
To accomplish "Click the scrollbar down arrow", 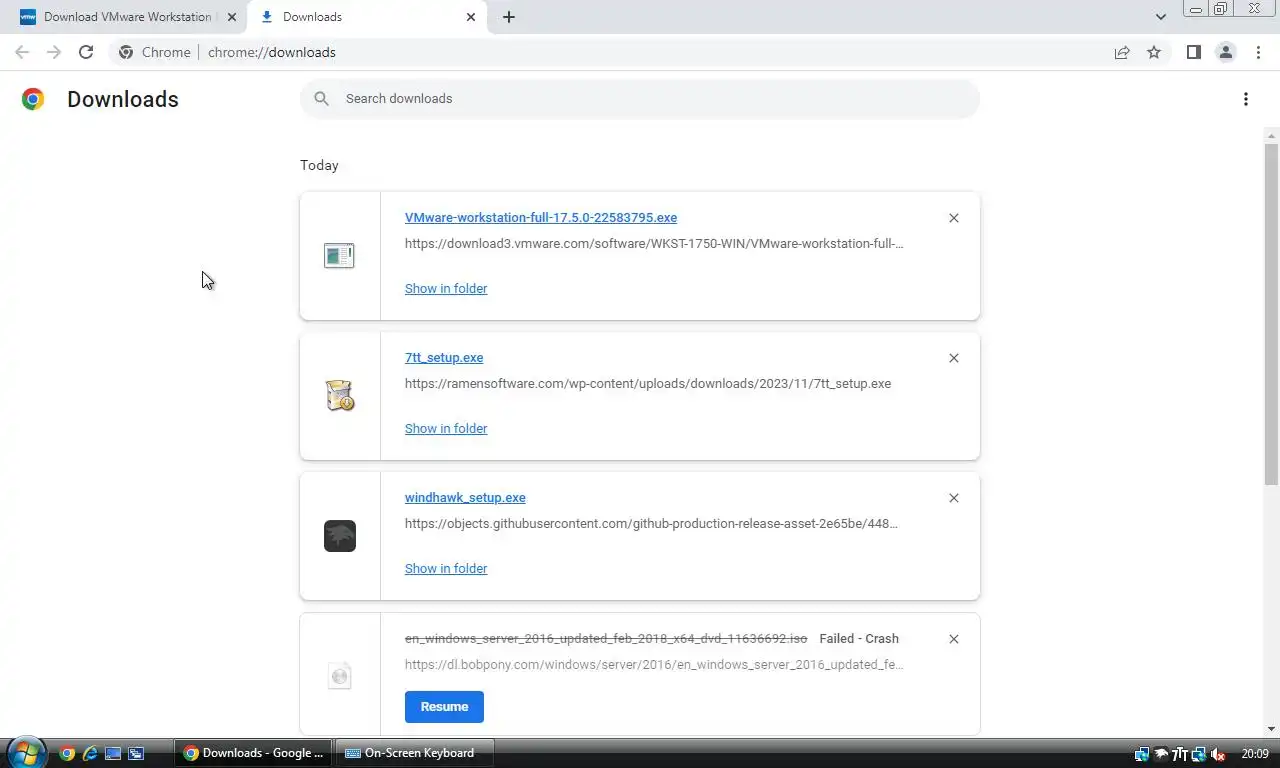I will [1271, 729].
